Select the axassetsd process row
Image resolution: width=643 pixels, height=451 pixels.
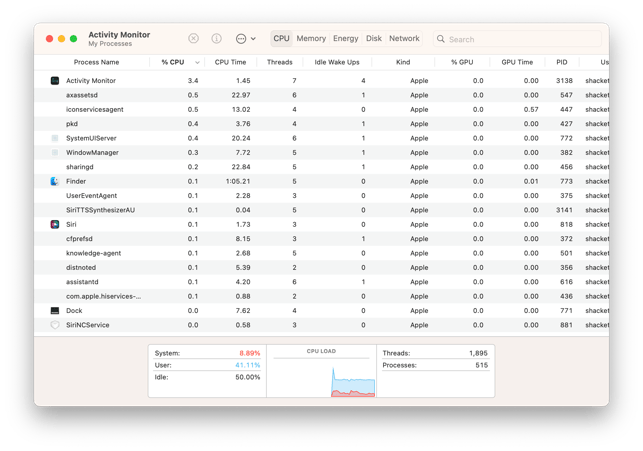(x=322, y=95)
